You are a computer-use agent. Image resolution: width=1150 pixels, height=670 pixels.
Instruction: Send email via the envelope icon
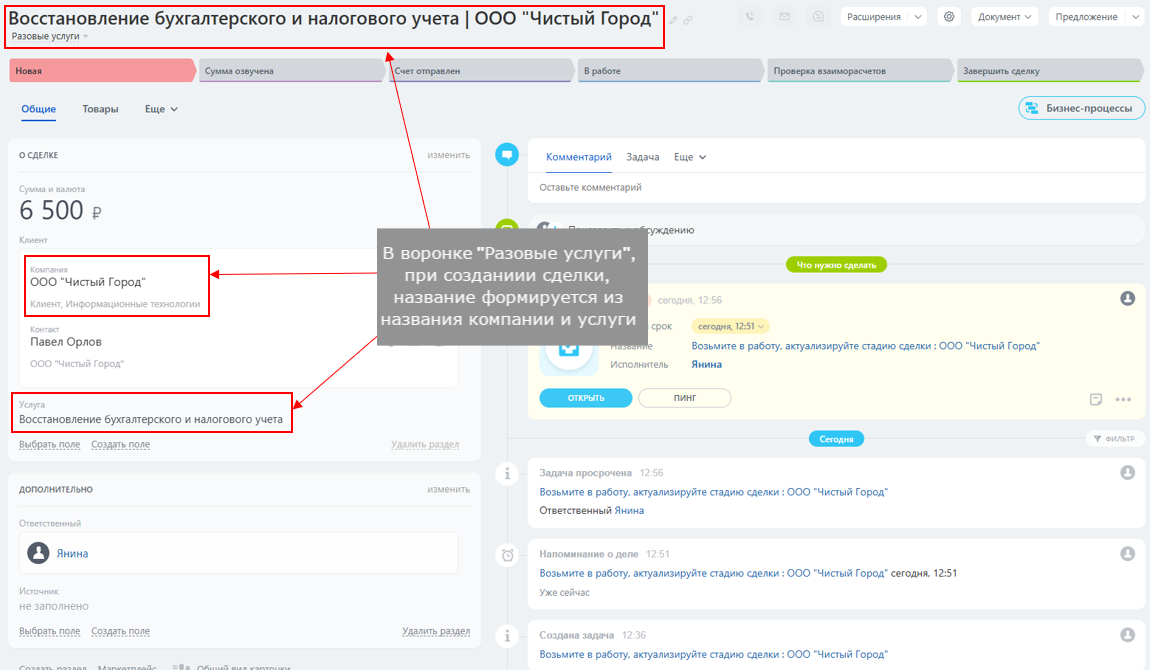784,16
